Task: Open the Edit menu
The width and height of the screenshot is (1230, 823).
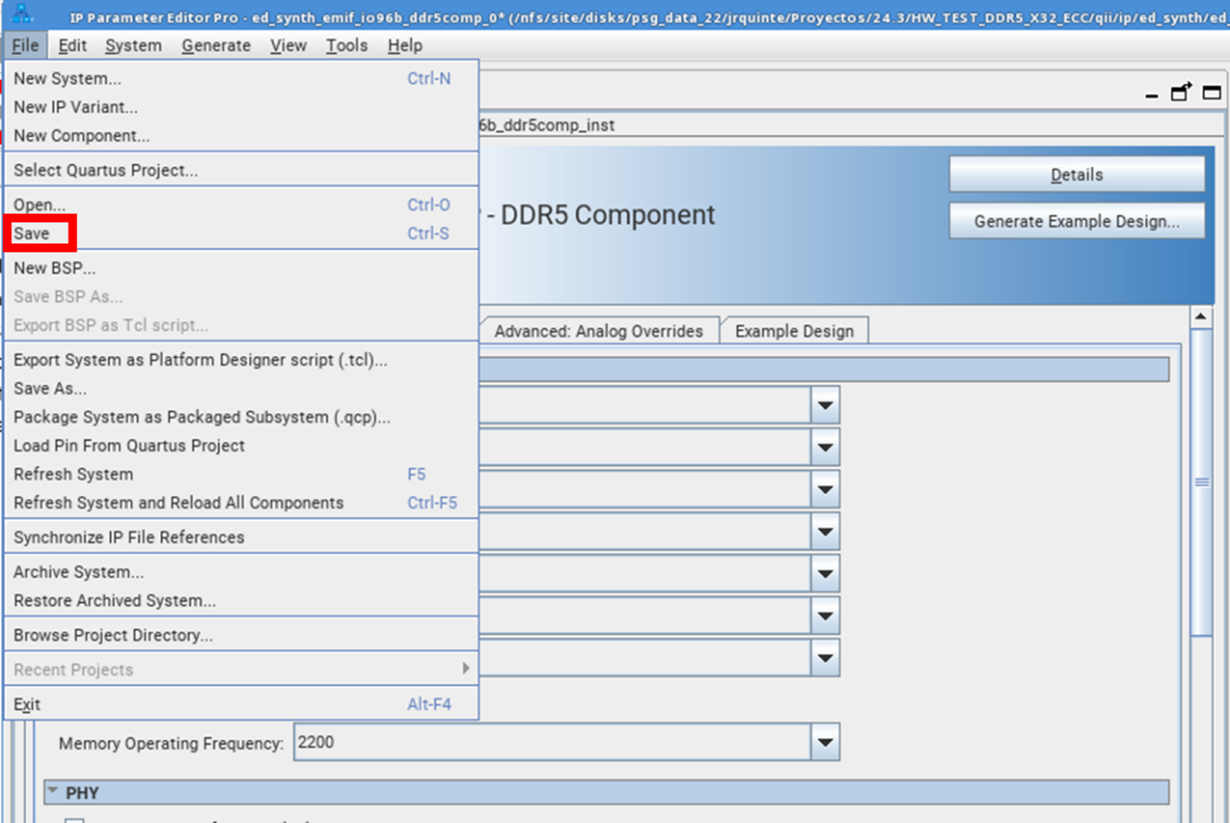Action: (72, 45)
